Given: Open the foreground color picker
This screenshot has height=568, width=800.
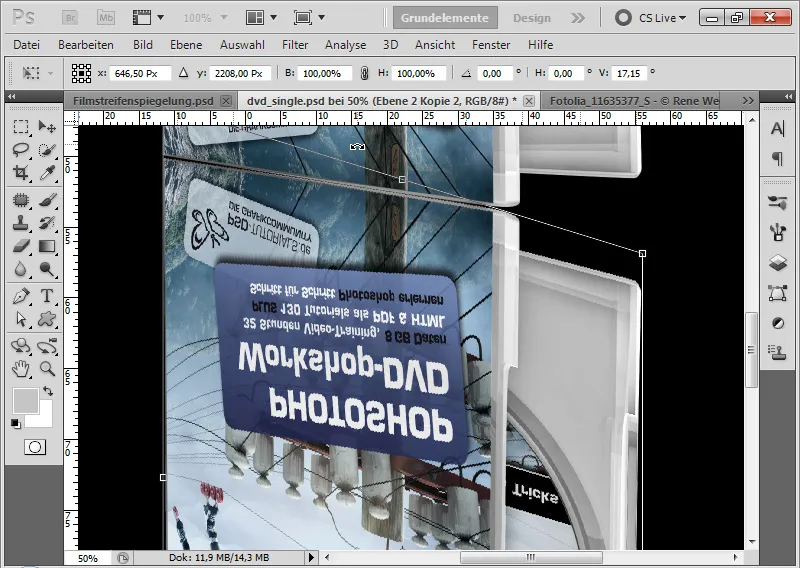Looking at the screenshot, I should tap(25, 401).
